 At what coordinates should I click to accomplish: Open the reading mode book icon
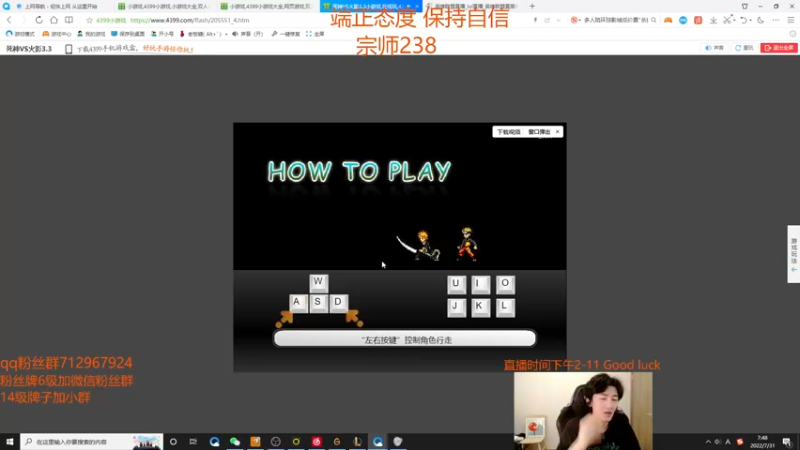point(69,20)
